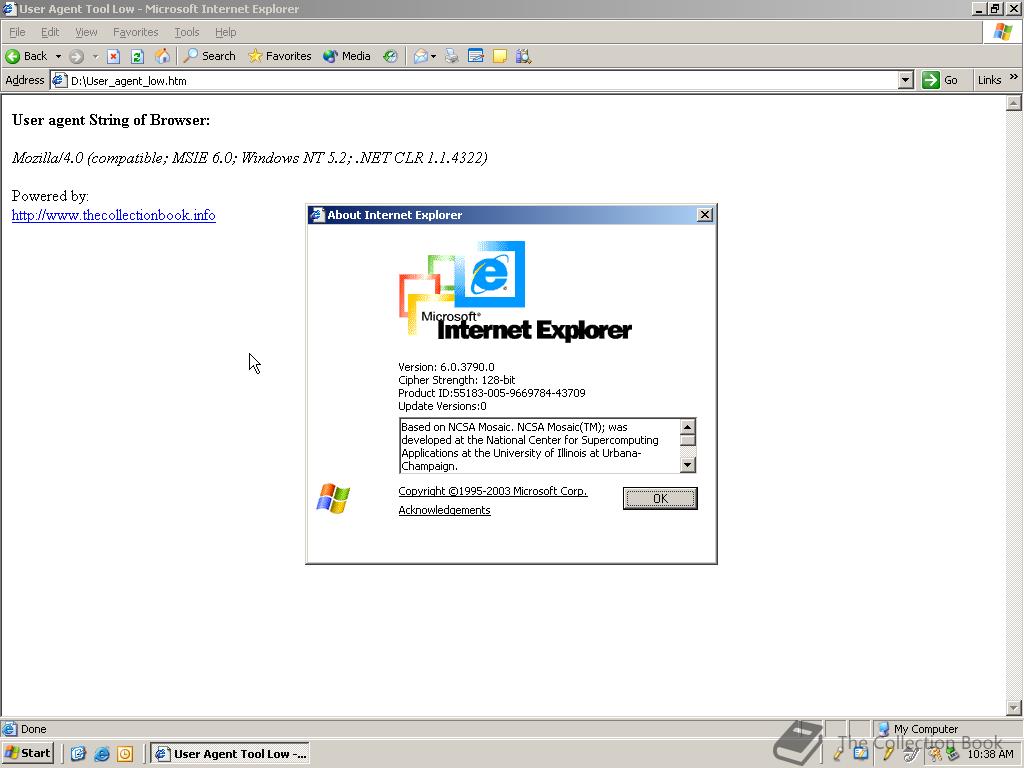Open the Favorites menu
Image resolution: width=1024 pixels, height=768 pixels.
tap(136, 32)
